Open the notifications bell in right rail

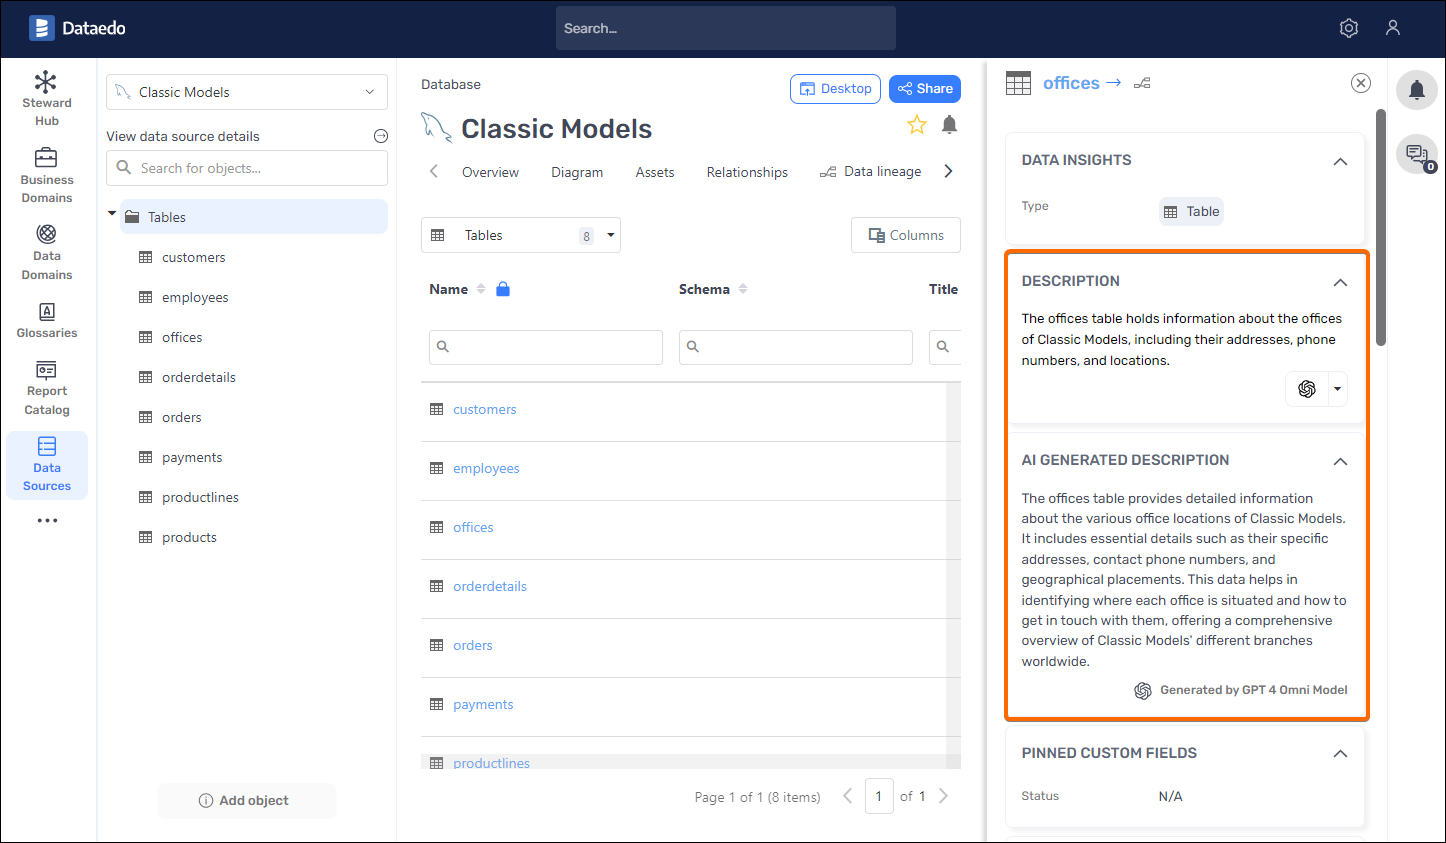point(1417,91)
